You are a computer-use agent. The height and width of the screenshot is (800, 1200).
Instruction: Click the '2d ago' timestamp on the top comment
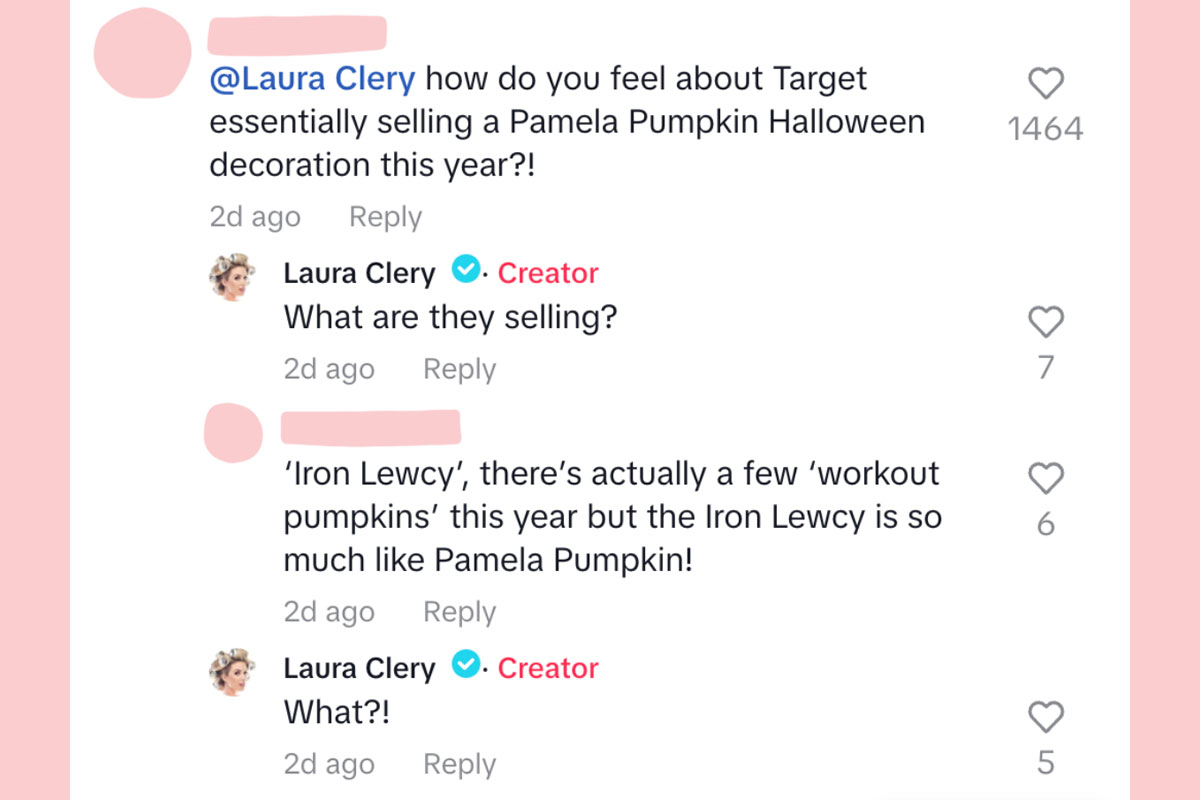coord(254,216)
